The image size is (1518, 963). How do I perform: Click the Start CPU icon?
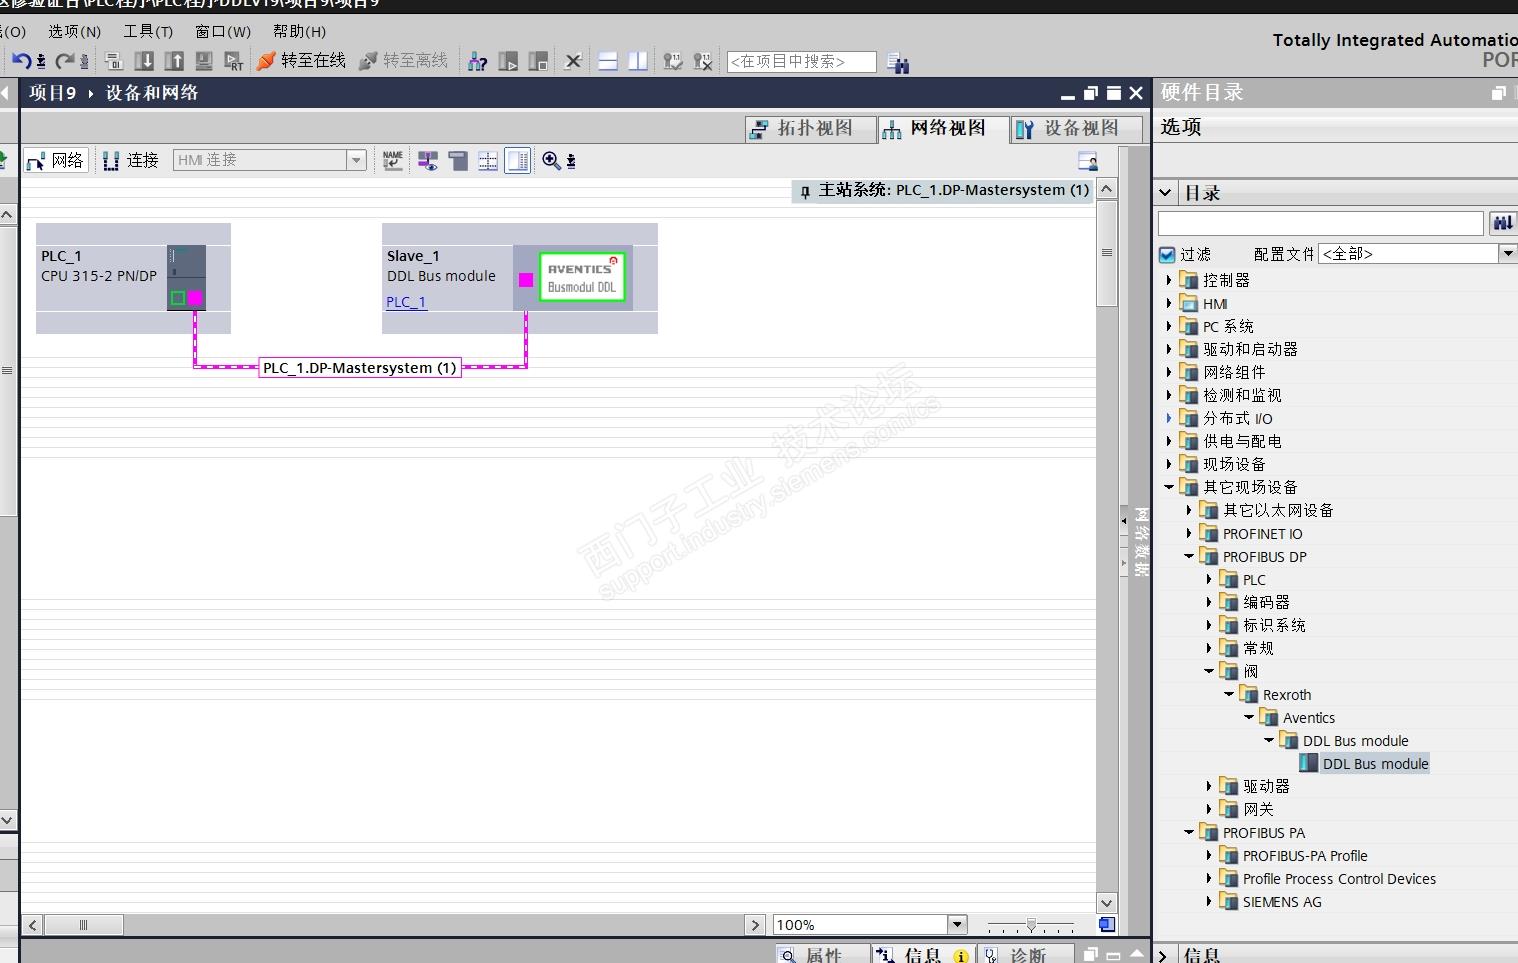coord(508,61)
